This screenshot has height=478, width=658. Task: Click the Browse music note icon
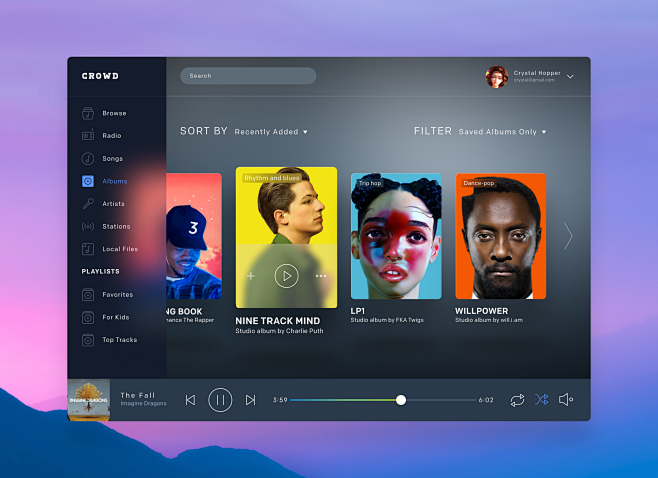click(x=88, y=113)
